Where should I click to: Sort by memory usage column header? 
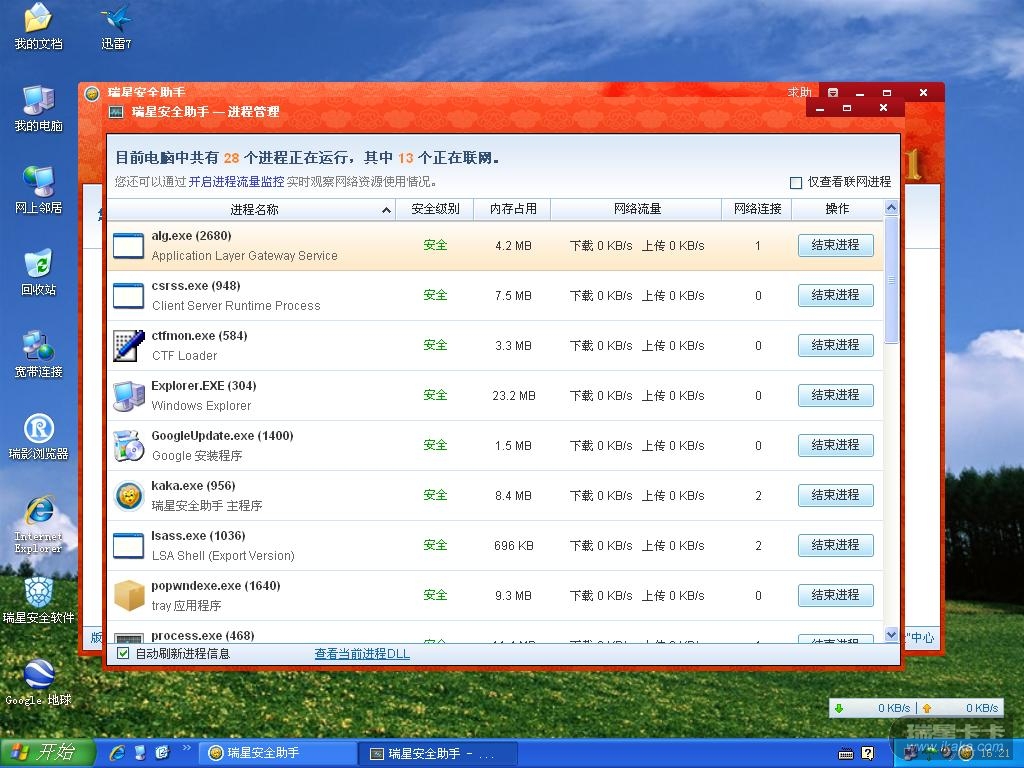tap(512, 209)
